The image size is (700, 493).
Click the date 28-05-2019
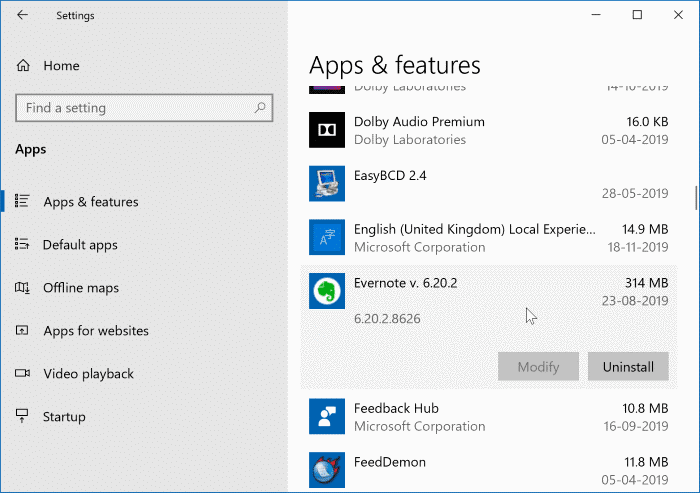pyautogui.click(x=635, y=193)
